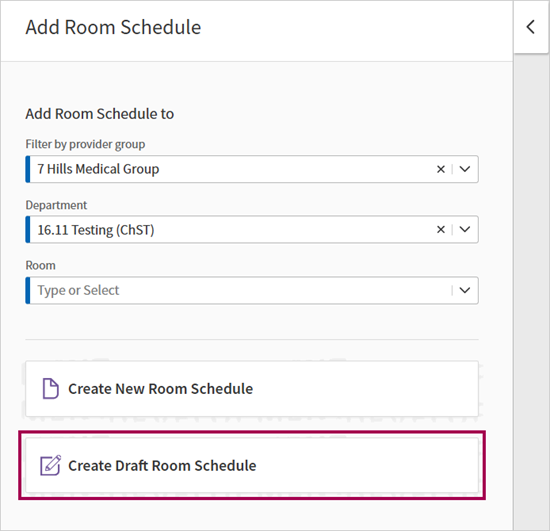Click the 16.11 Testing (ChST) text field
Viewport: 550px width, 531px height.
(x=252, y=229)
